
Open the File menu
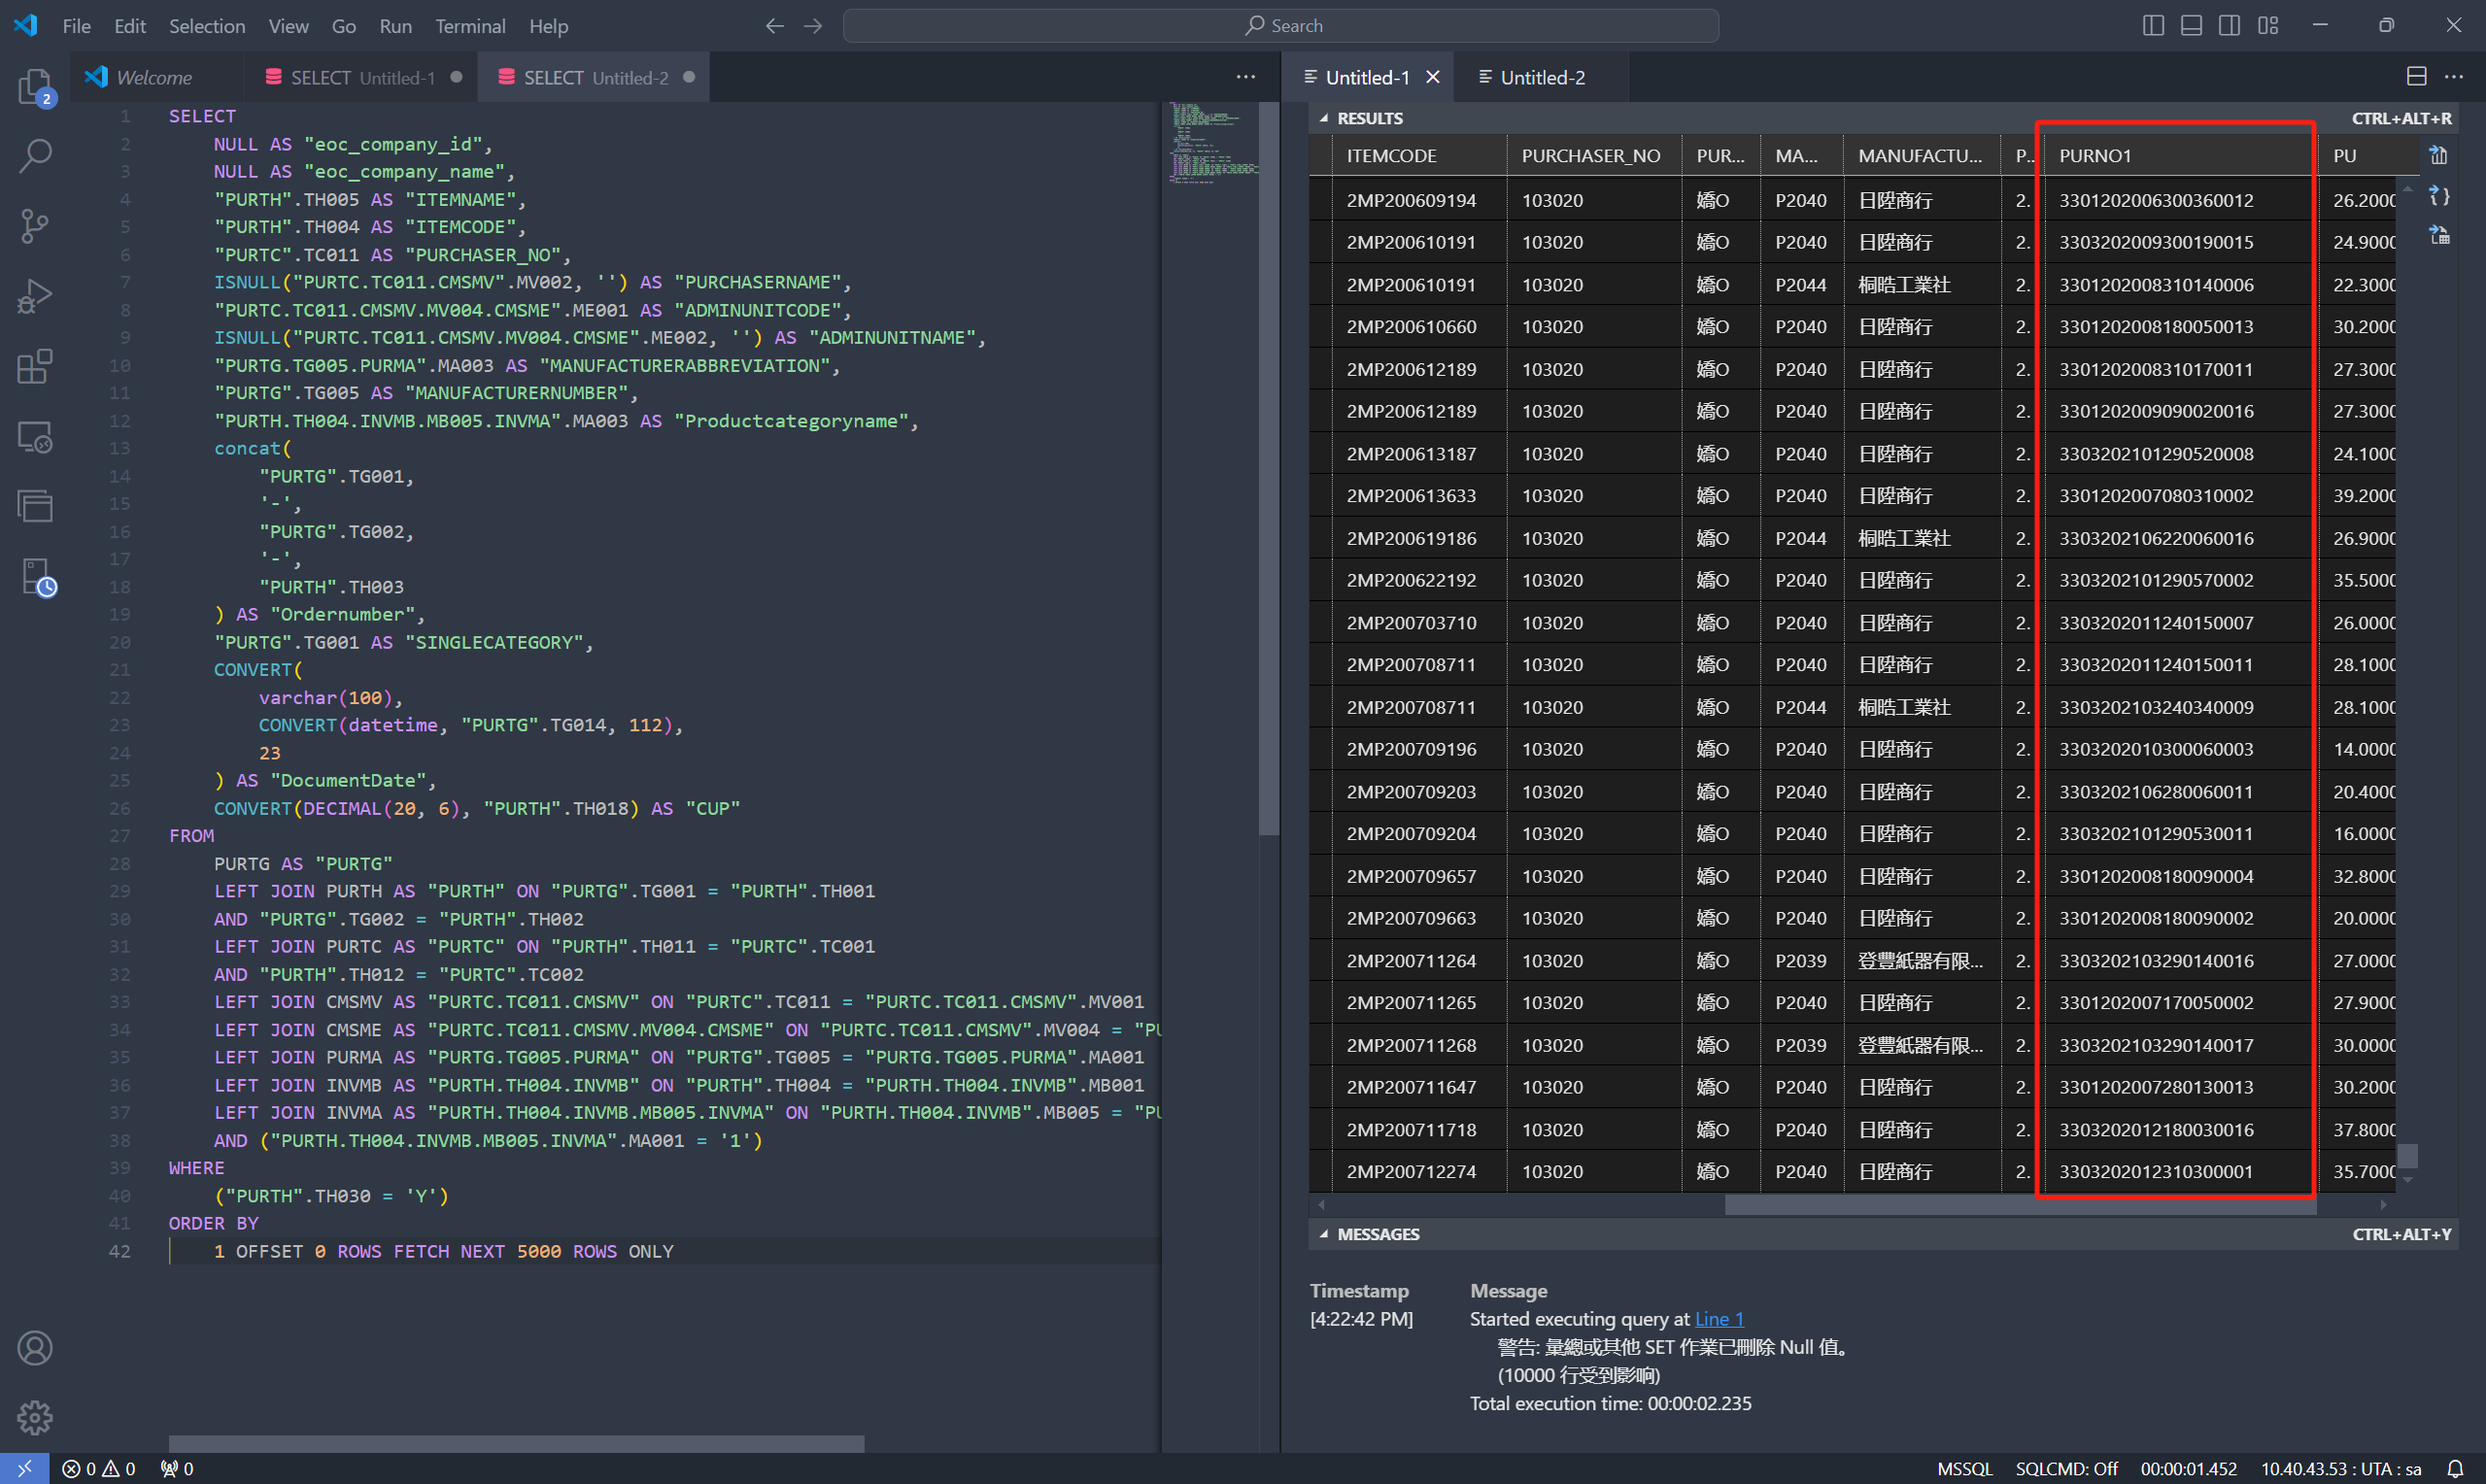pos(76,26)
